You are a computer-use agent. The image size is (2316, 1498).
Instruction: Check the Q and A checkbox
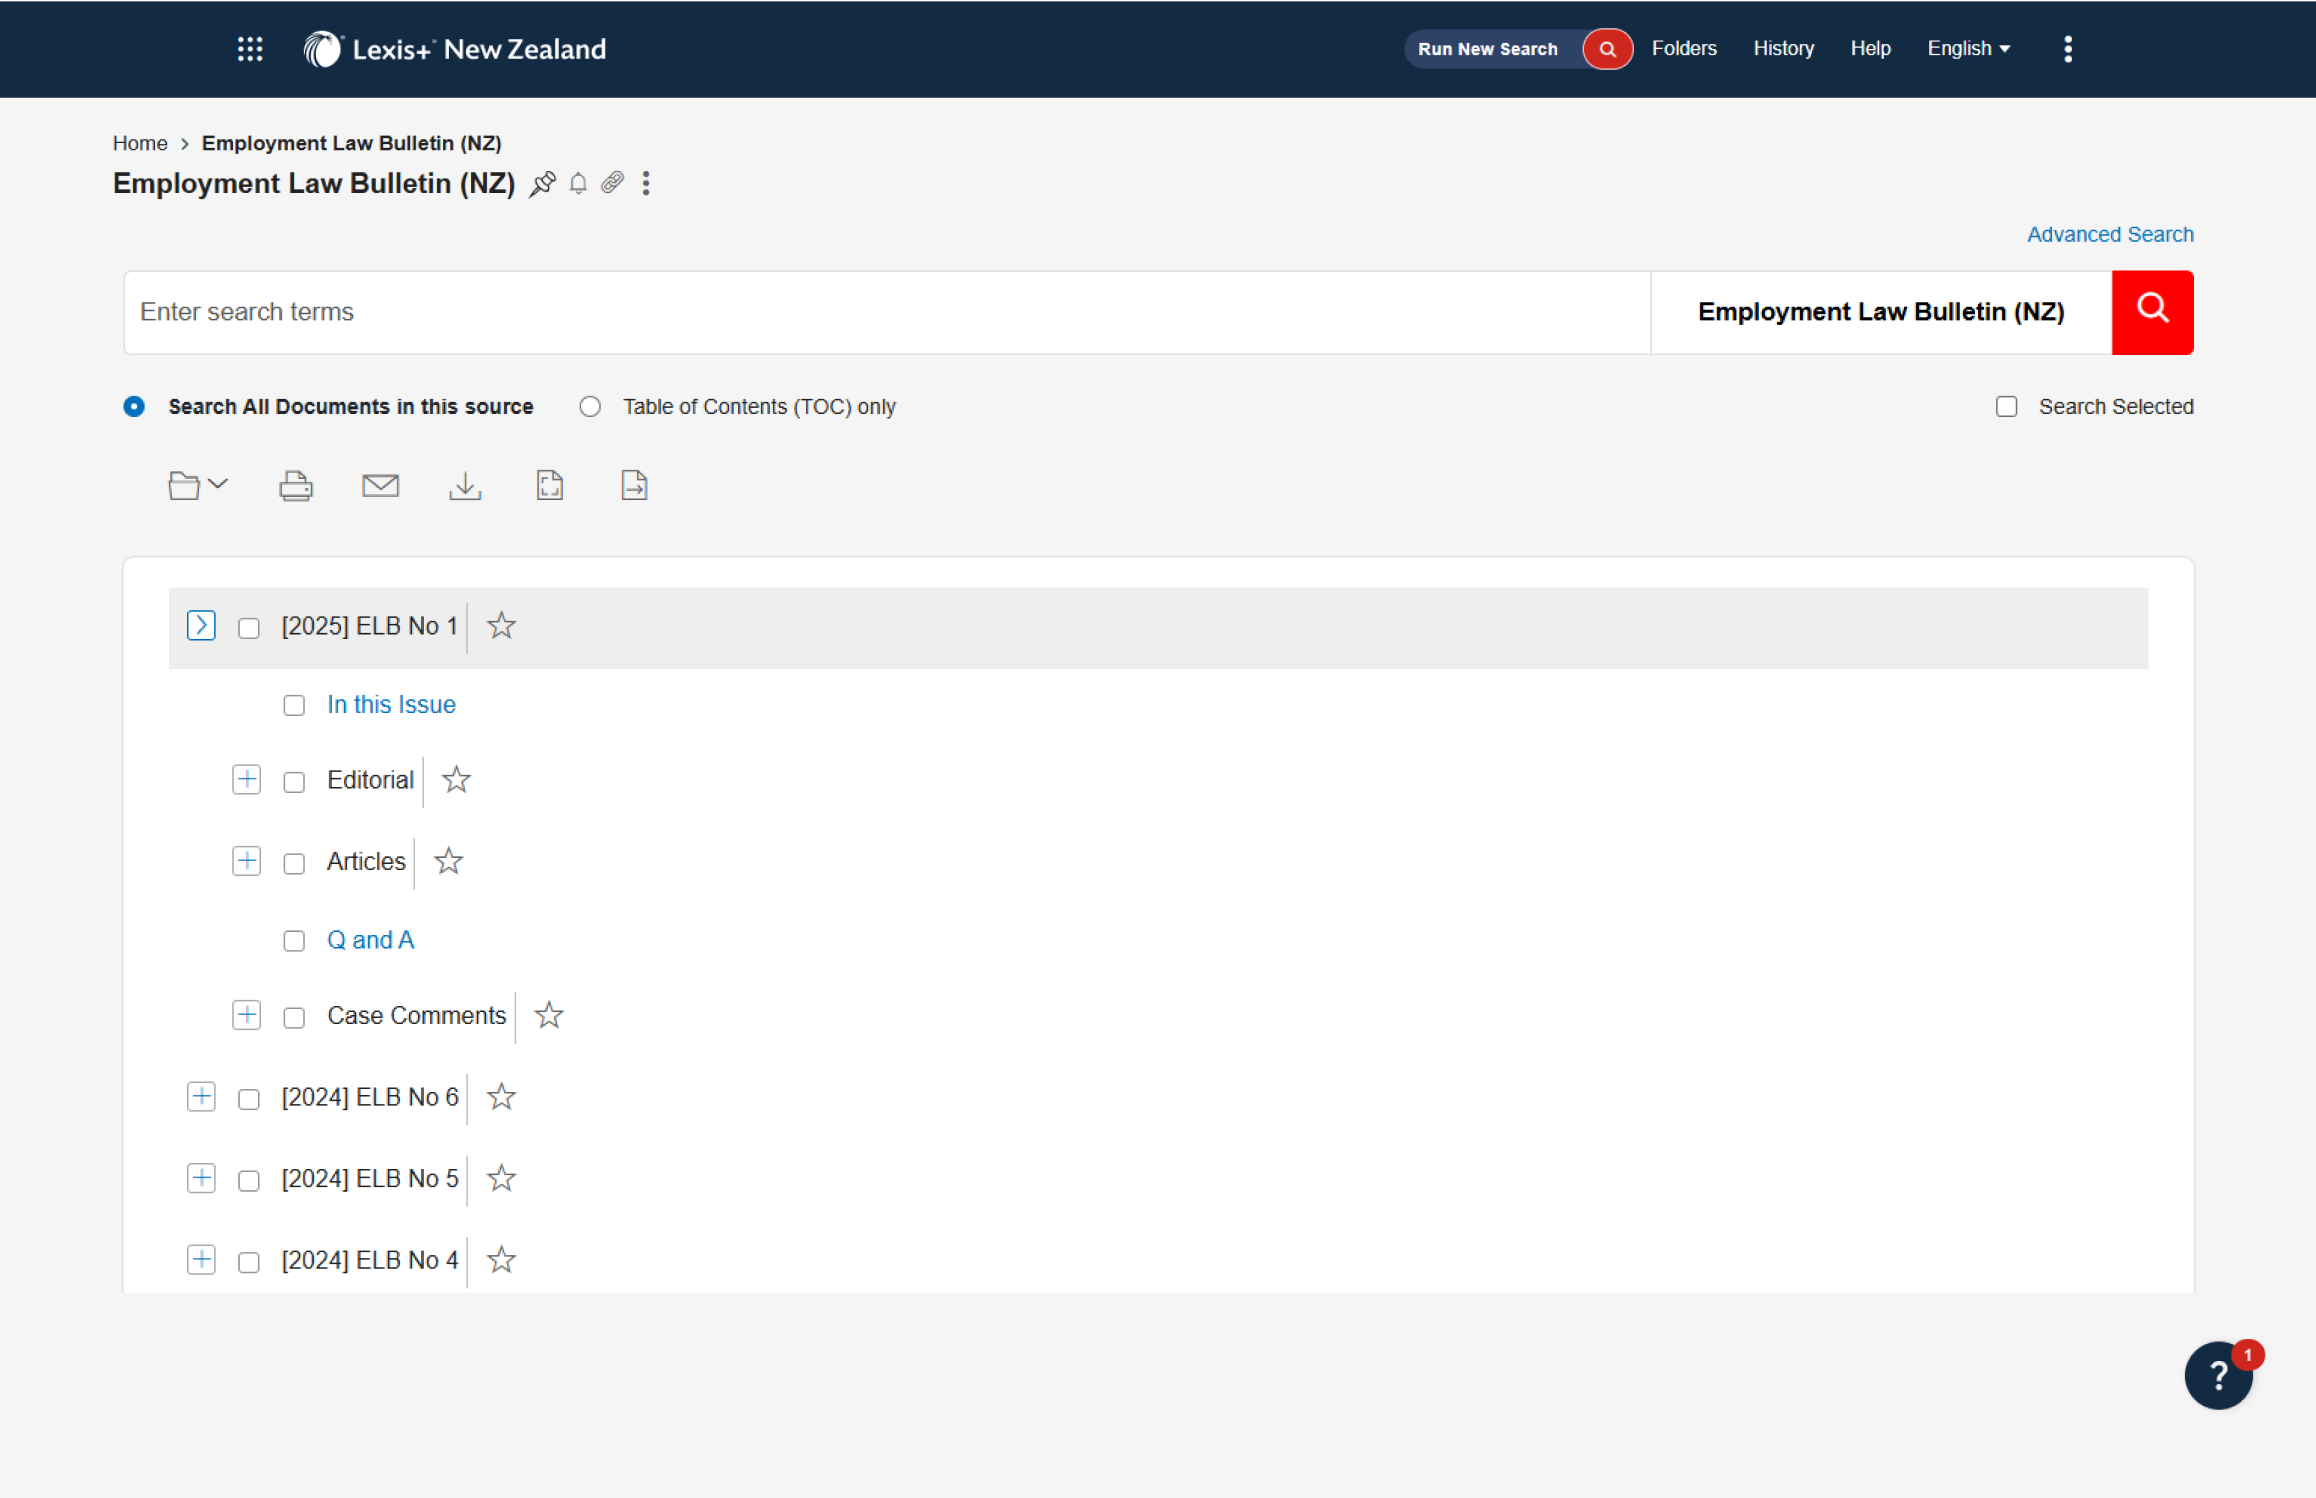tap(294, 941)
